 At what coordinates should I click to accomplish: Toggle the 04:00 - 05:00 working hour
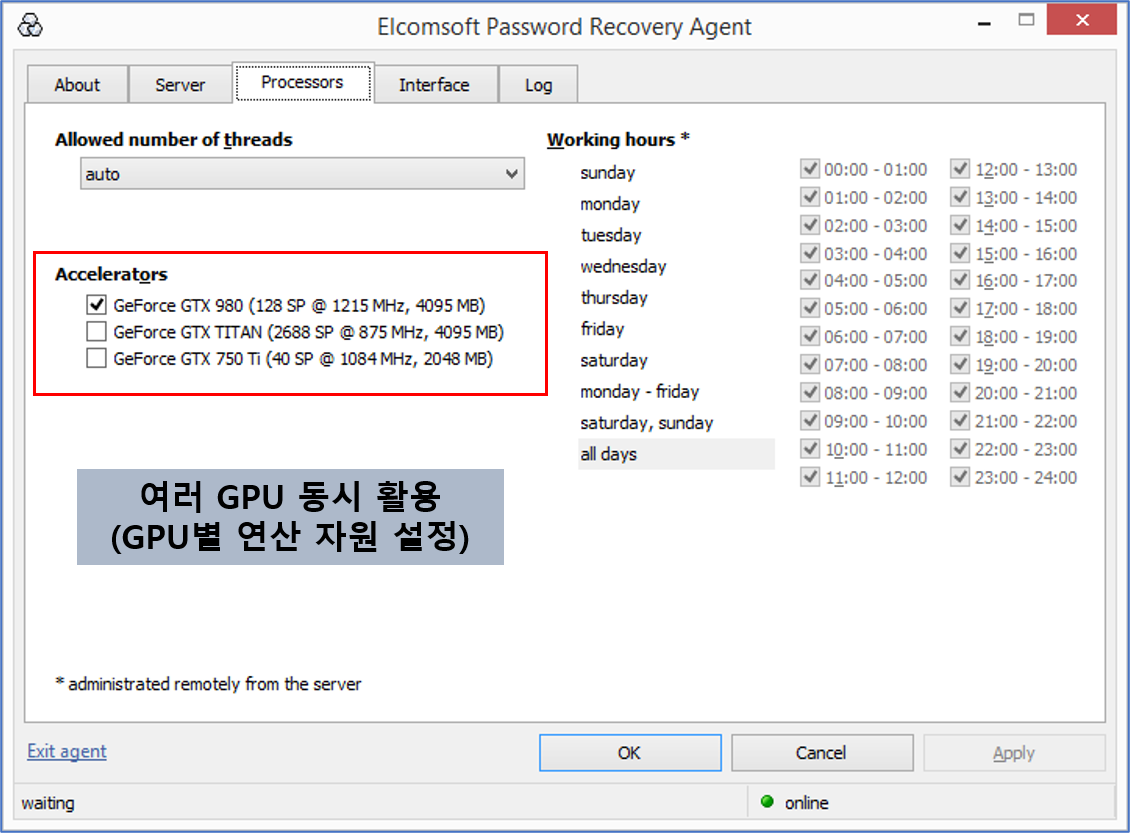tap(810, 280)
